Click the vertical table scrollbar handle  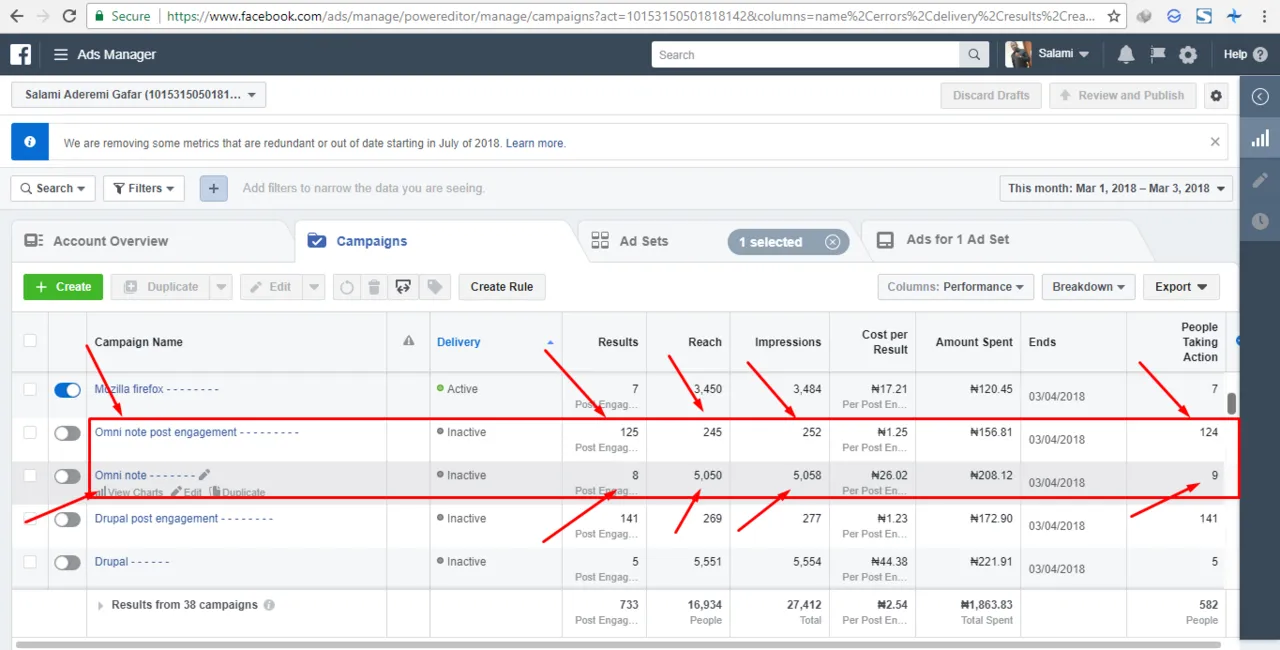pyautogui.click(x=1232, y=404)
